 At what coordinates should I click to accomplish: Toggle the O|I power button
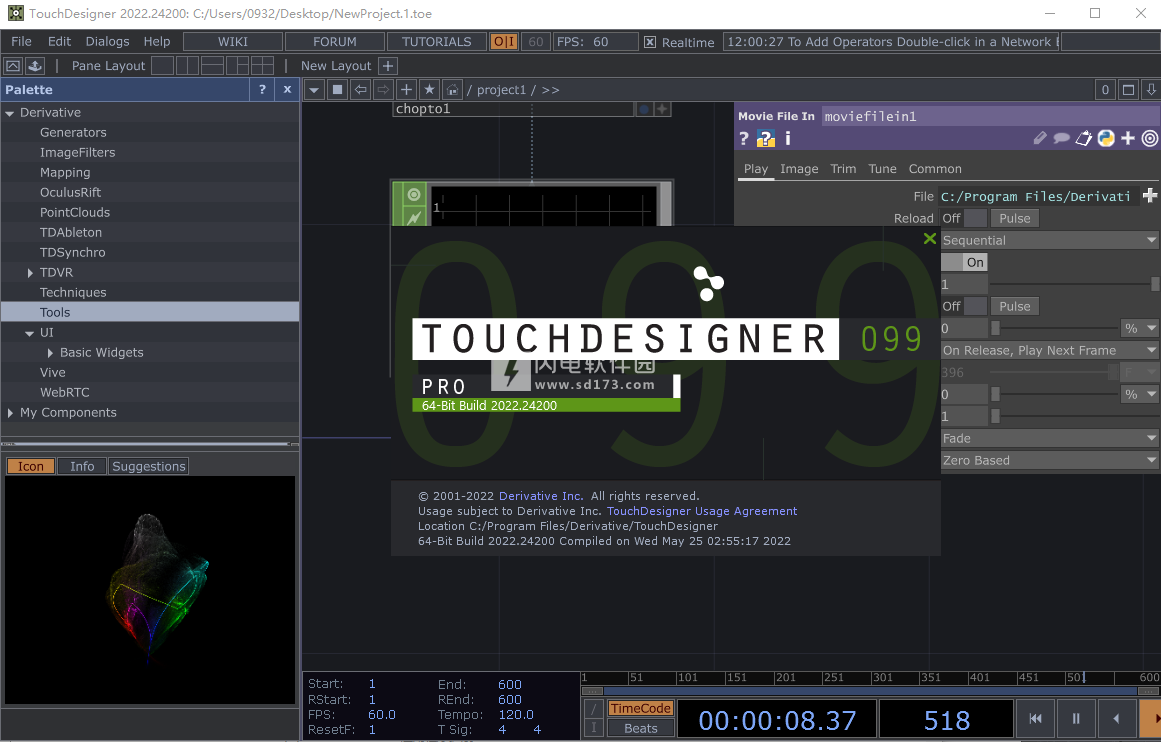[x=504, y=41]
